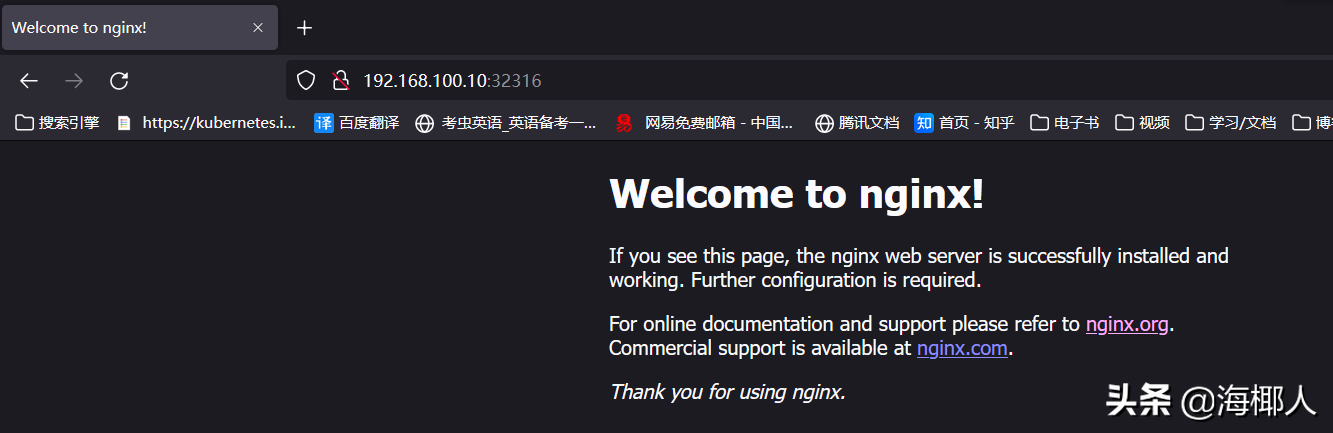Open the 首页 - 知乎 bookmark
The height and width of the screenshot is (433, 1333).
(x=965, y=123)
